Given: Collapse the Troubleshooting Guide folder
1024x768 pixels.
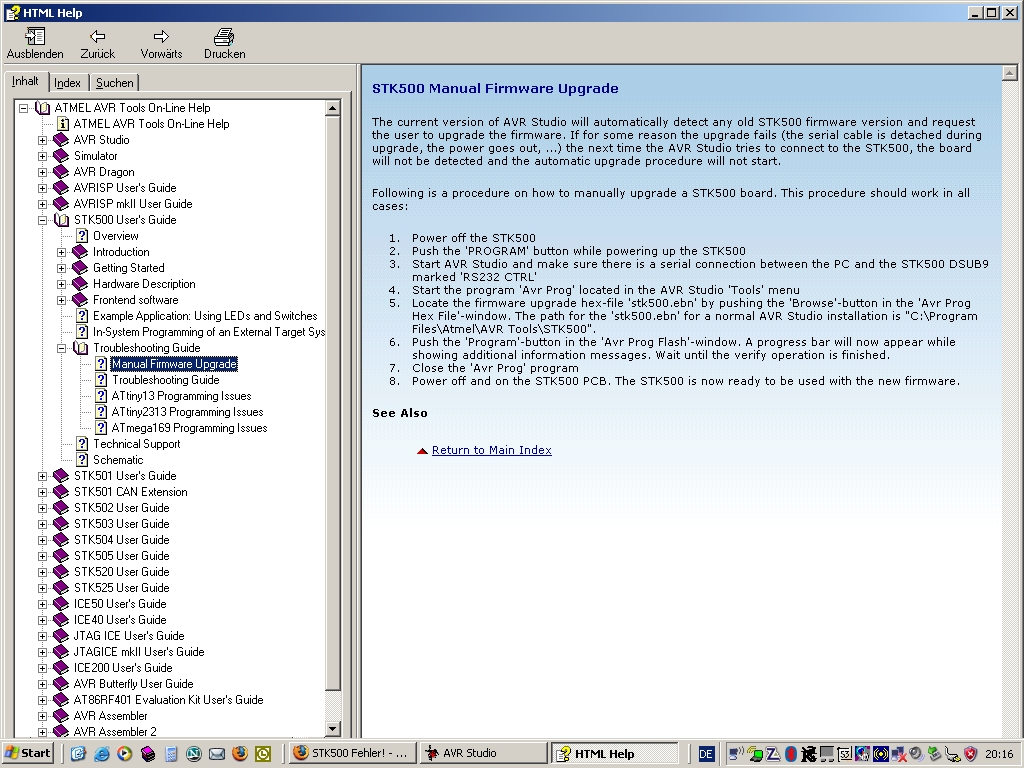Looking at the screenshot, I should coord(61,349).
